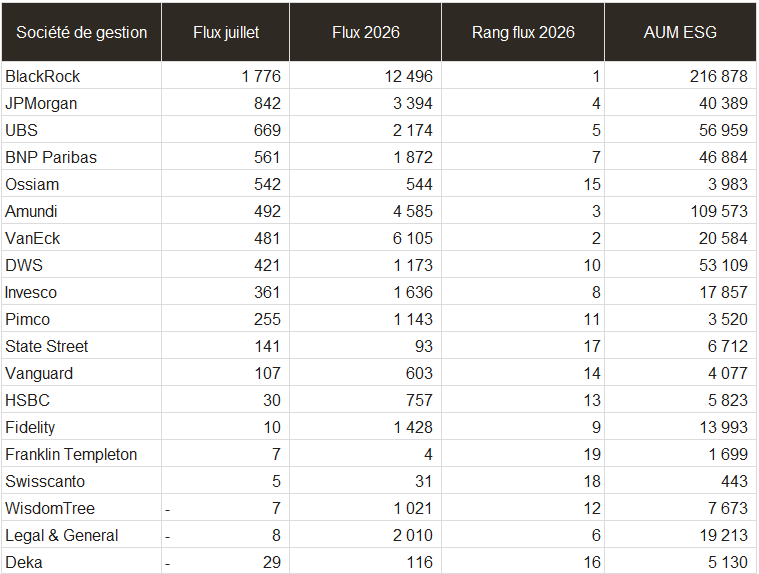Viewport: 759px width, 574px height.
Task: Select Amundi's Flux 2026 value 4 585
Action: coord(412,211)
